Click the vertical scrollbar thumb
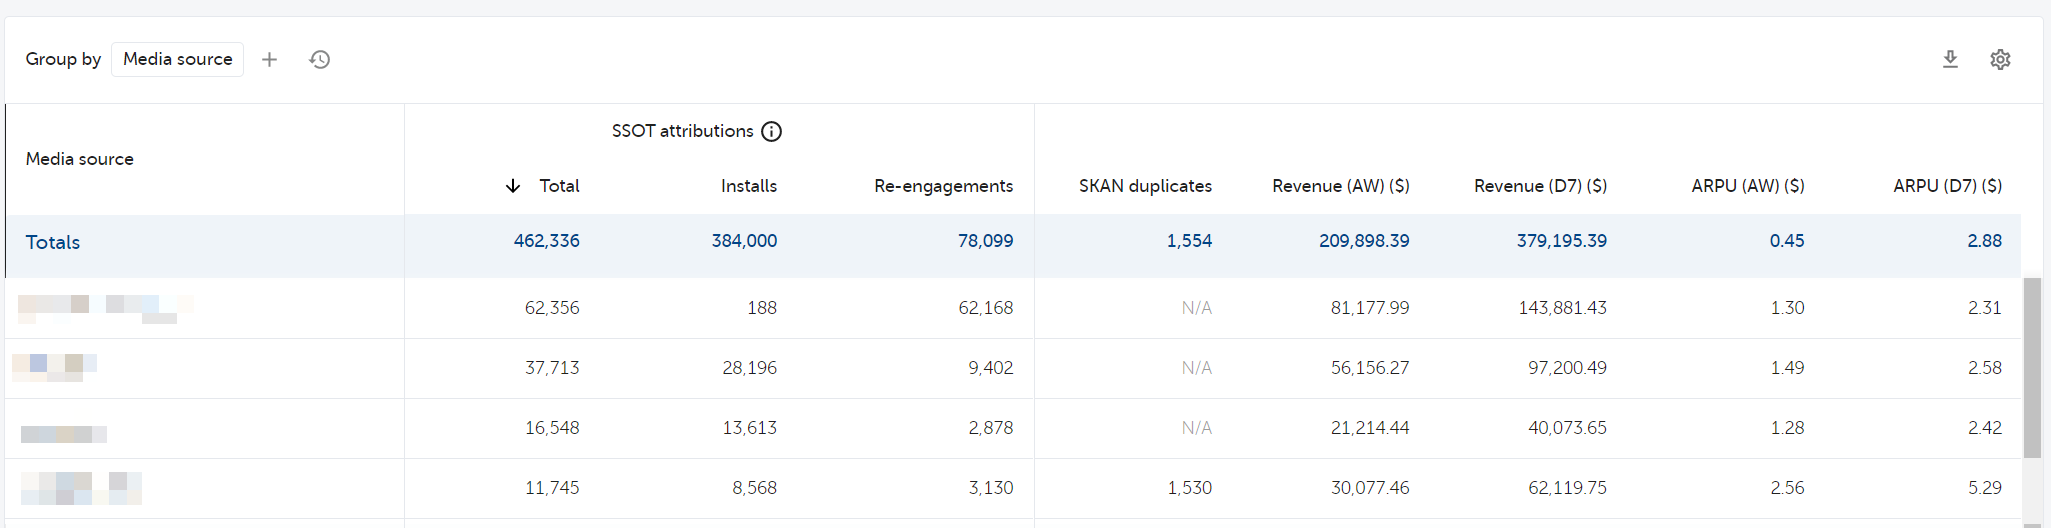Image resolution: width=2051 pixels, height=528 pixels. pyautogui.click(x=2032, y=367)
